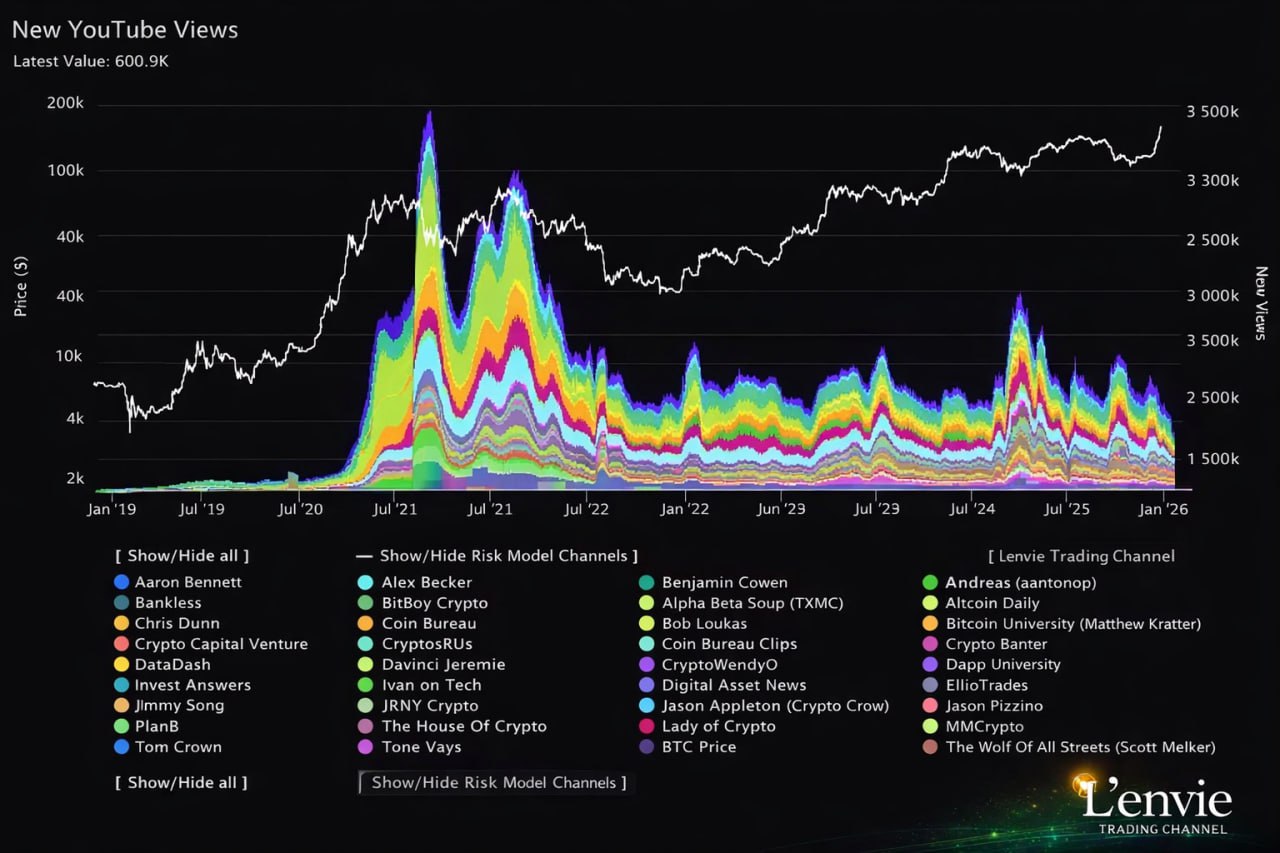The image size is (1280, 853).
Task: Click the bottom Show/Hide all button
Action: (181, 783)
